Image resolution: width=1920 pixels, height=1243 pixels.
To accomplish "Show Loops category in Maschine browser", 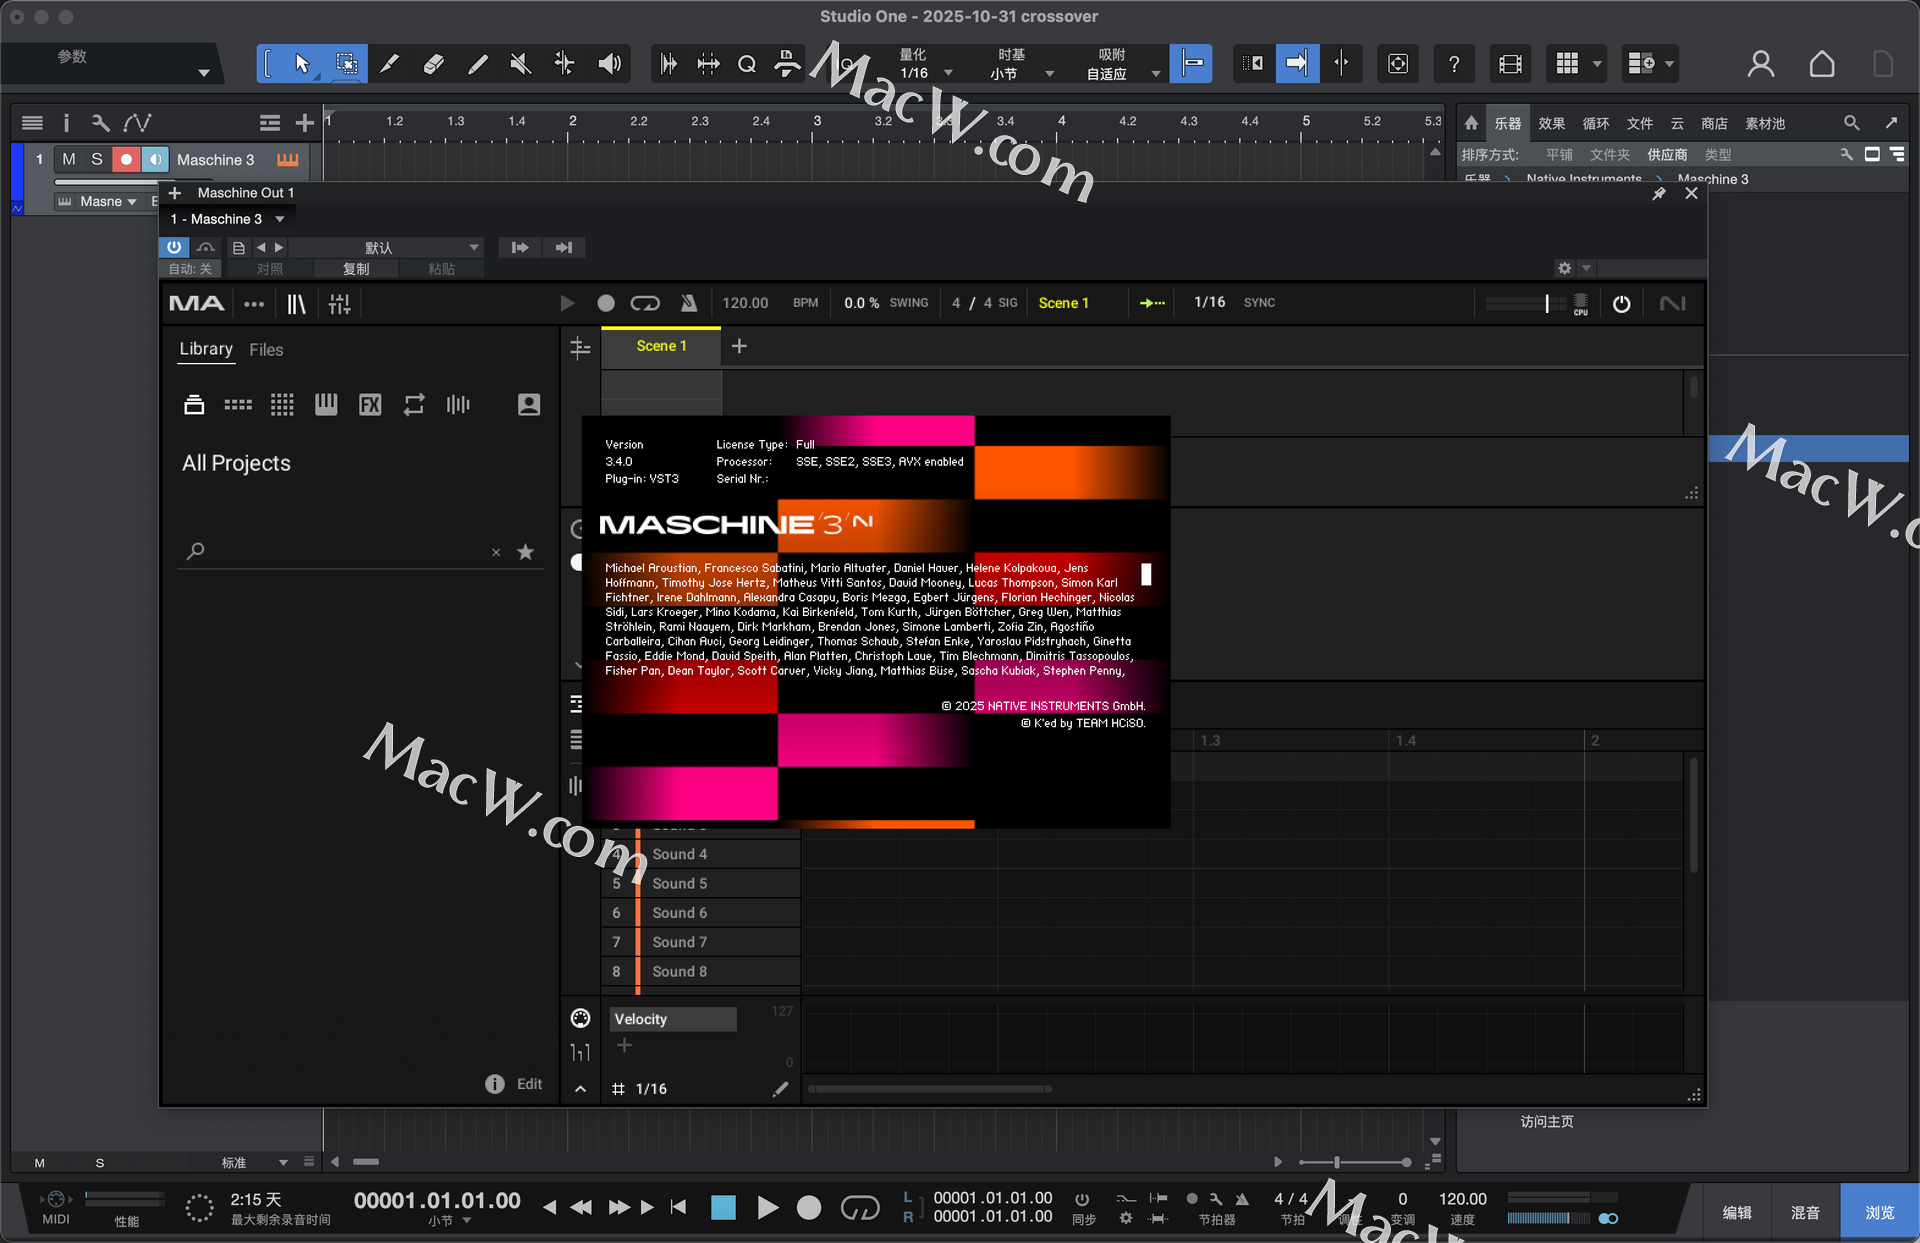I will click(414, 405).
